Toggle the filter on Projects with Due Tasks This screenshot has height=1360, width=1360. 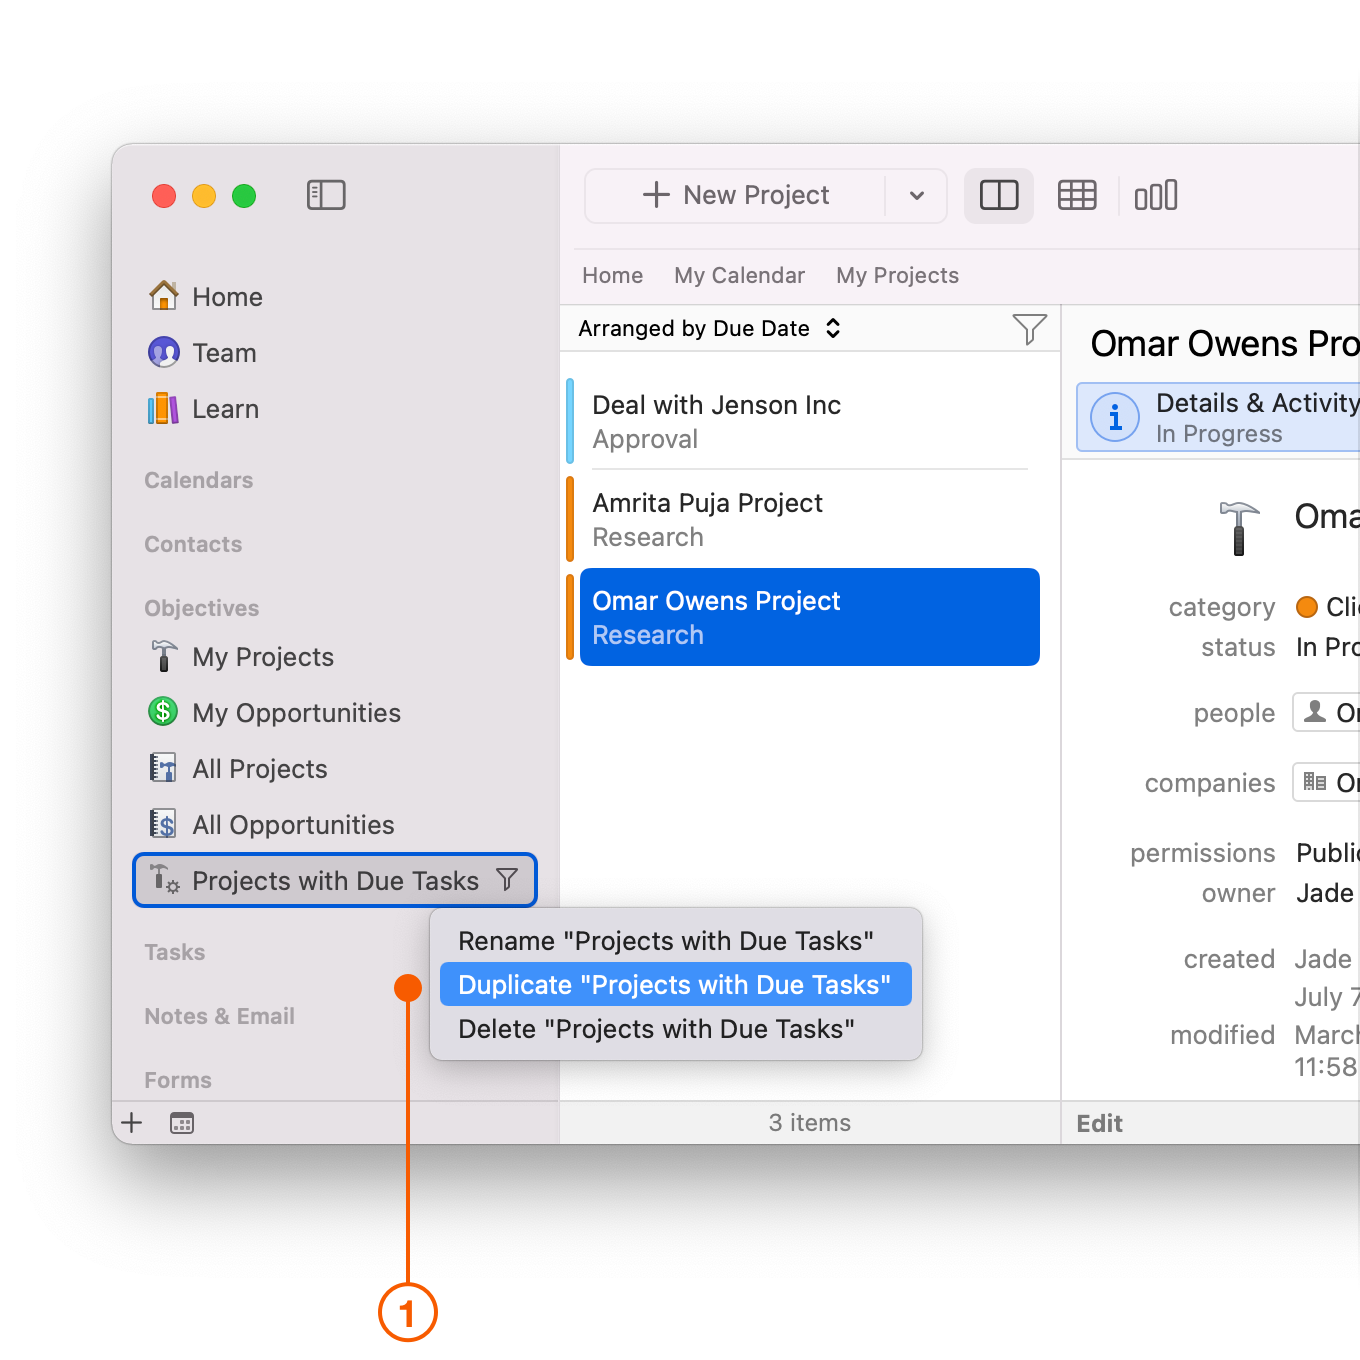click(508, 880)
